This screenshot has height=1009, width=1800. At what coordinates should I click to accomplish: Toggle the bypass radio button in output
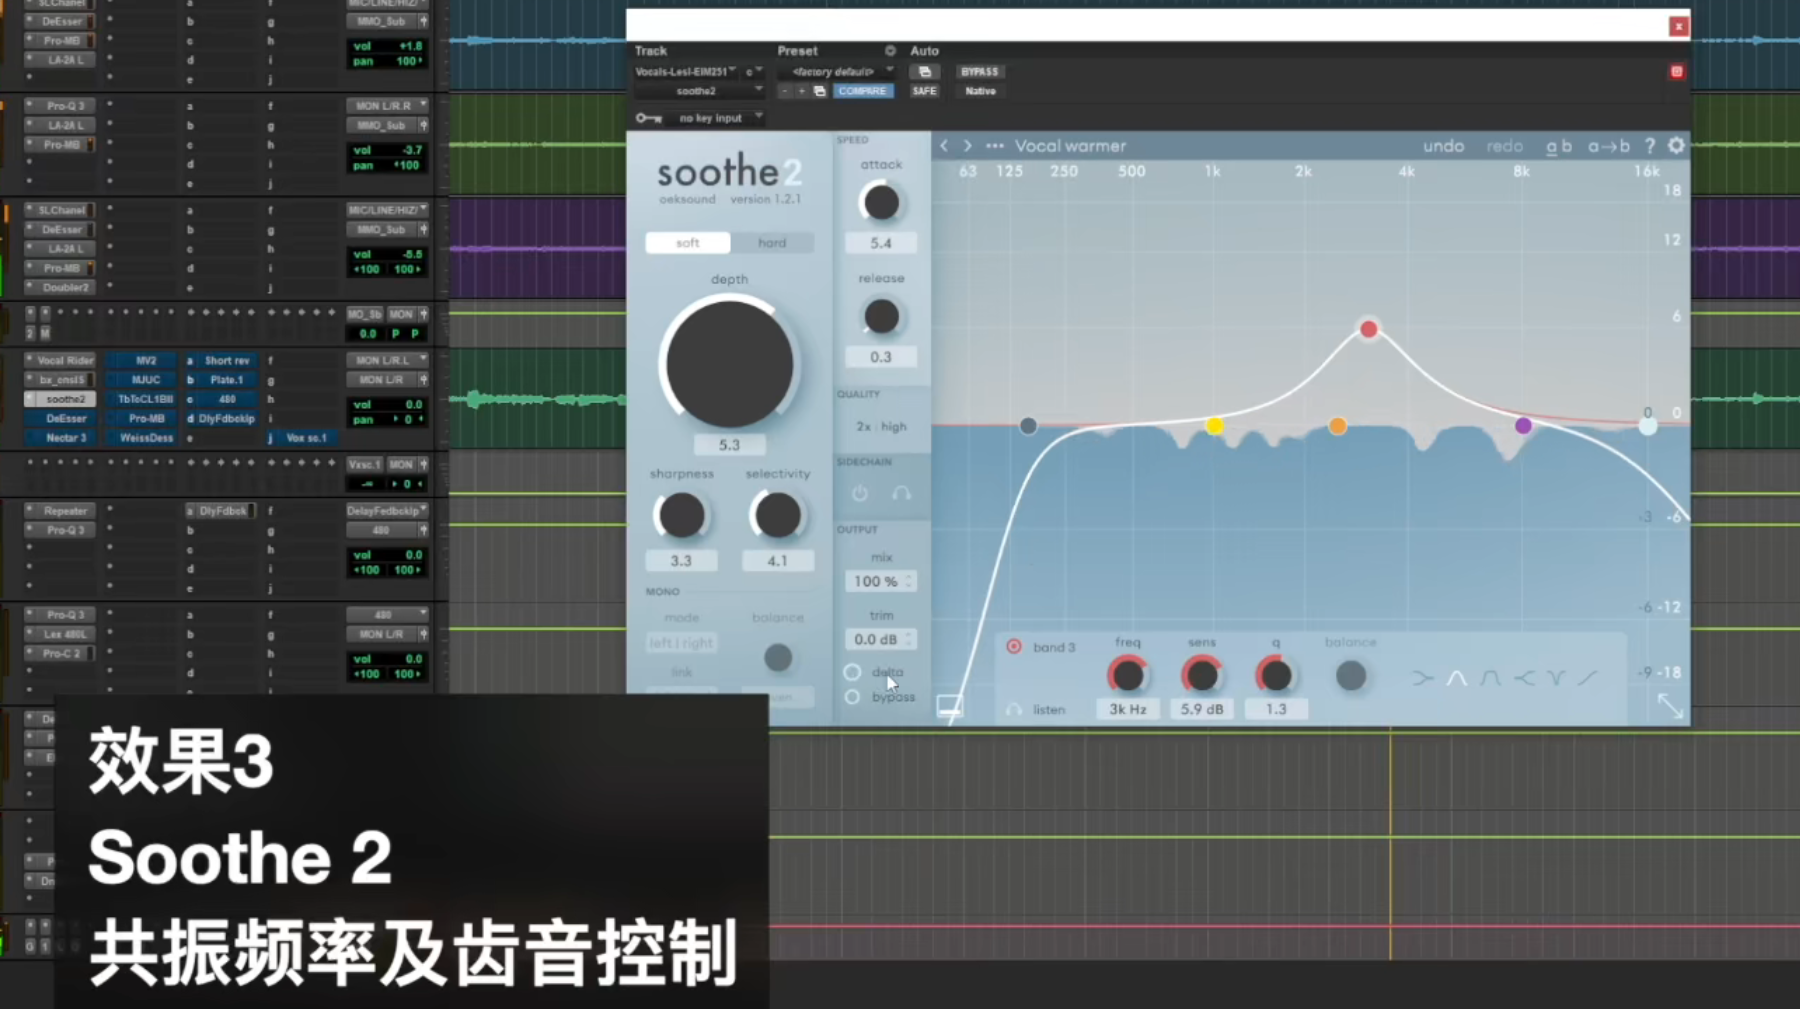(852, 697)
